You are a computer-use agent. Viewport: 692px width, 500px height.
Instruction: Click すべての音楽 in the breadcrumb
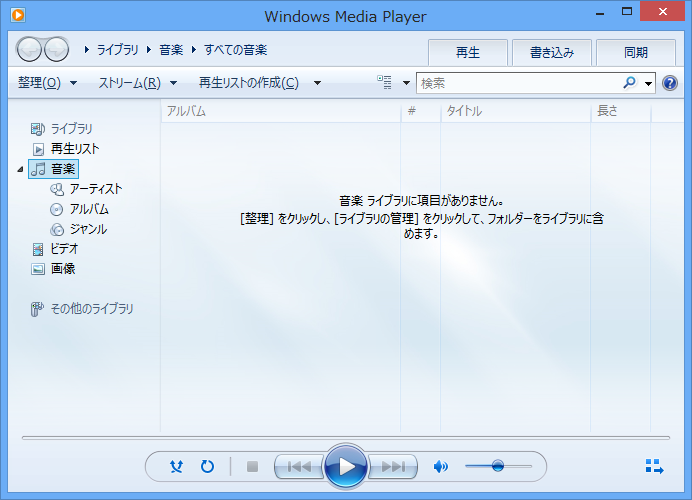click(x=235, y=50)
